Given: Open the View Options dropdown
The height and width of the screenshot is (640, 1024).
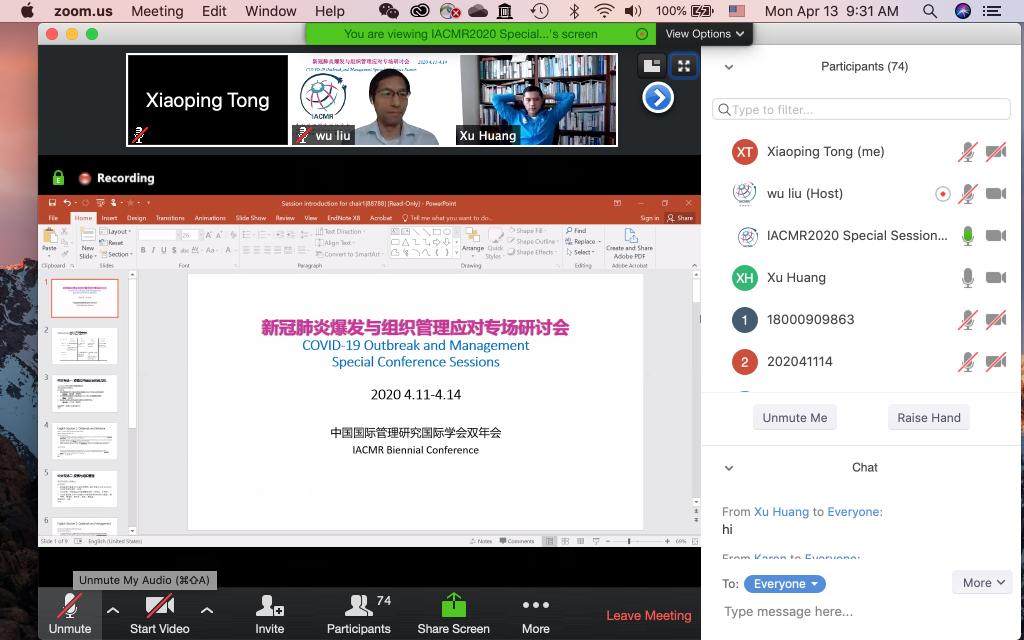Looking at the screenshot, I should [x=705, y=33].
